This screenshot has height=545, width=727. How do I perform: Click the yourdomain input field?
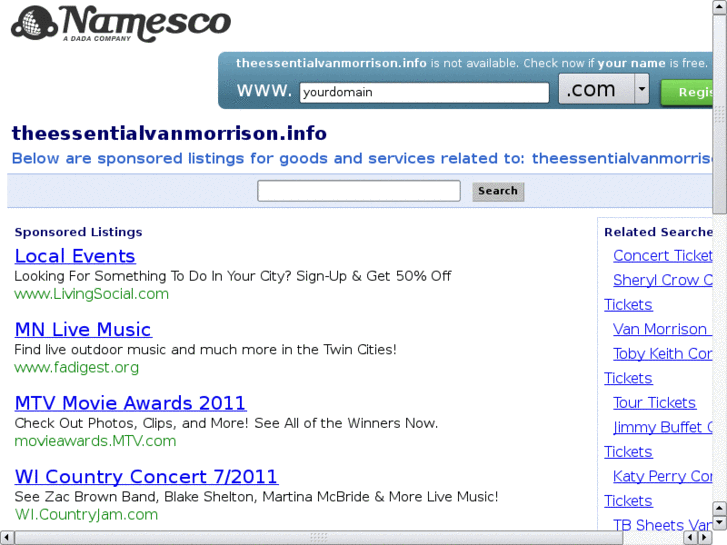(x=424, y=92)
